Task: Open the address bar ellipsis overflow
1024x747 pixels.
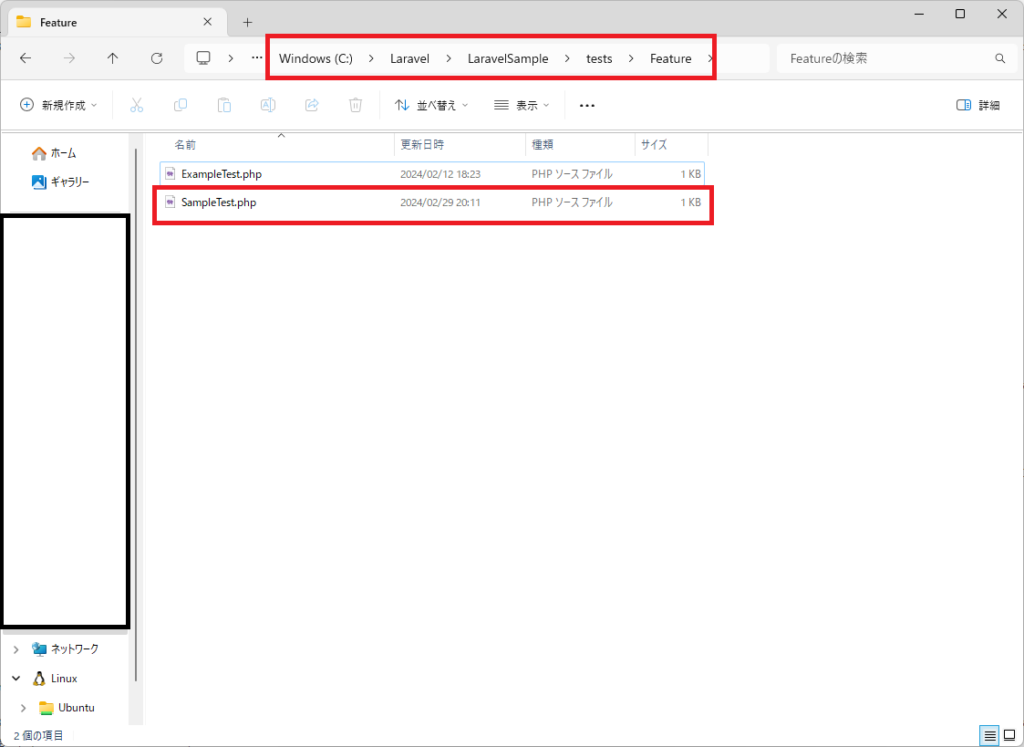Action: [257, 58]
